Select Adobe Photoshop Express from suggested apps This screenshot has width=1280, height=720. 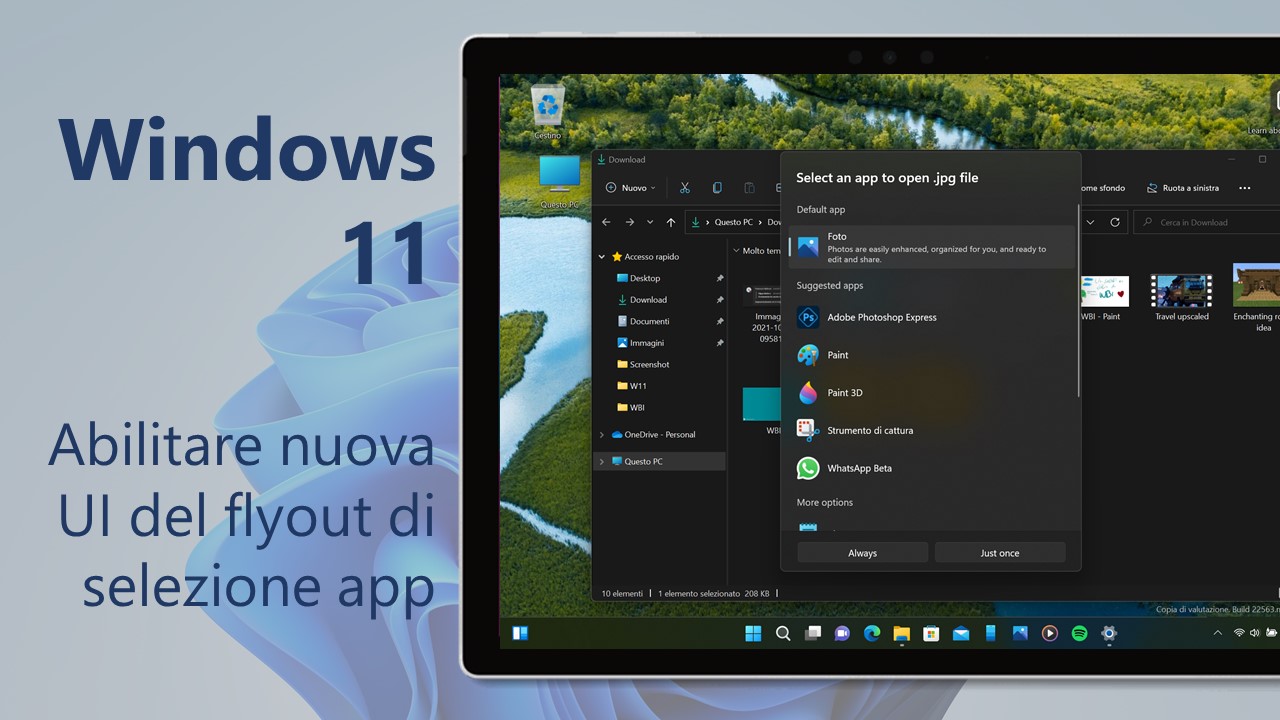[931, 318]
